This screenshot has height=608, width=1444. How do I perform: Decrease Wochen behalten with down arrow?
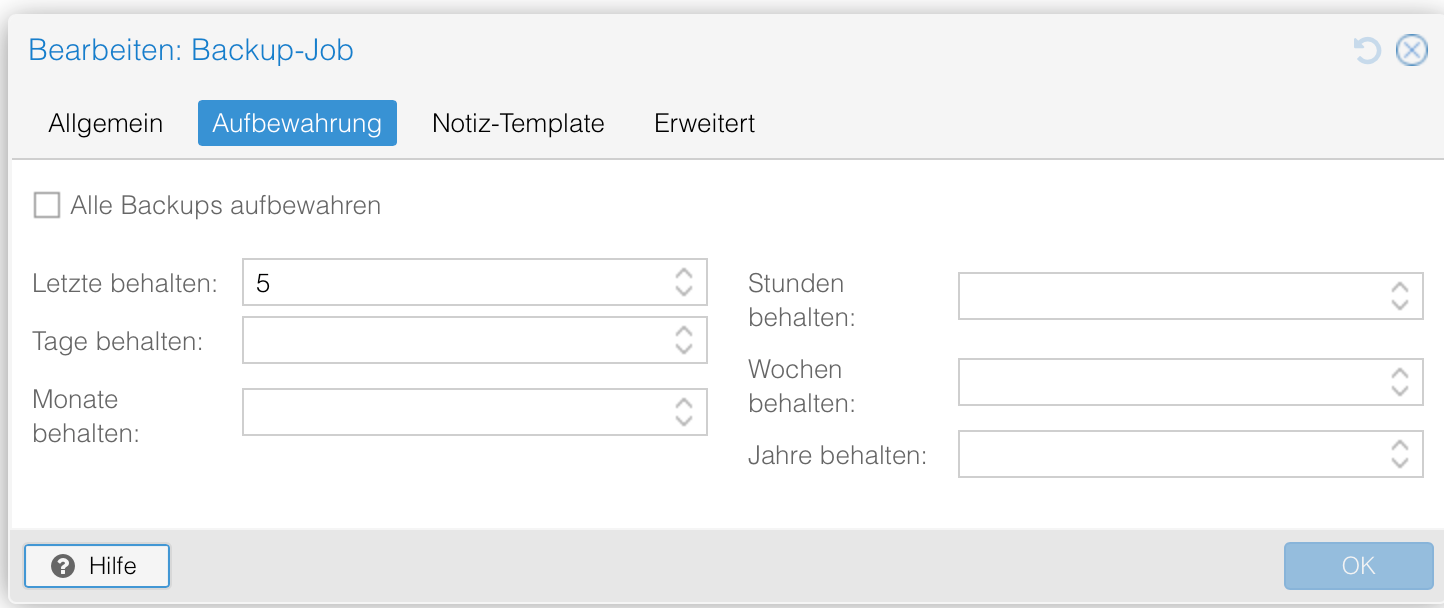[x=1400, y=392]
